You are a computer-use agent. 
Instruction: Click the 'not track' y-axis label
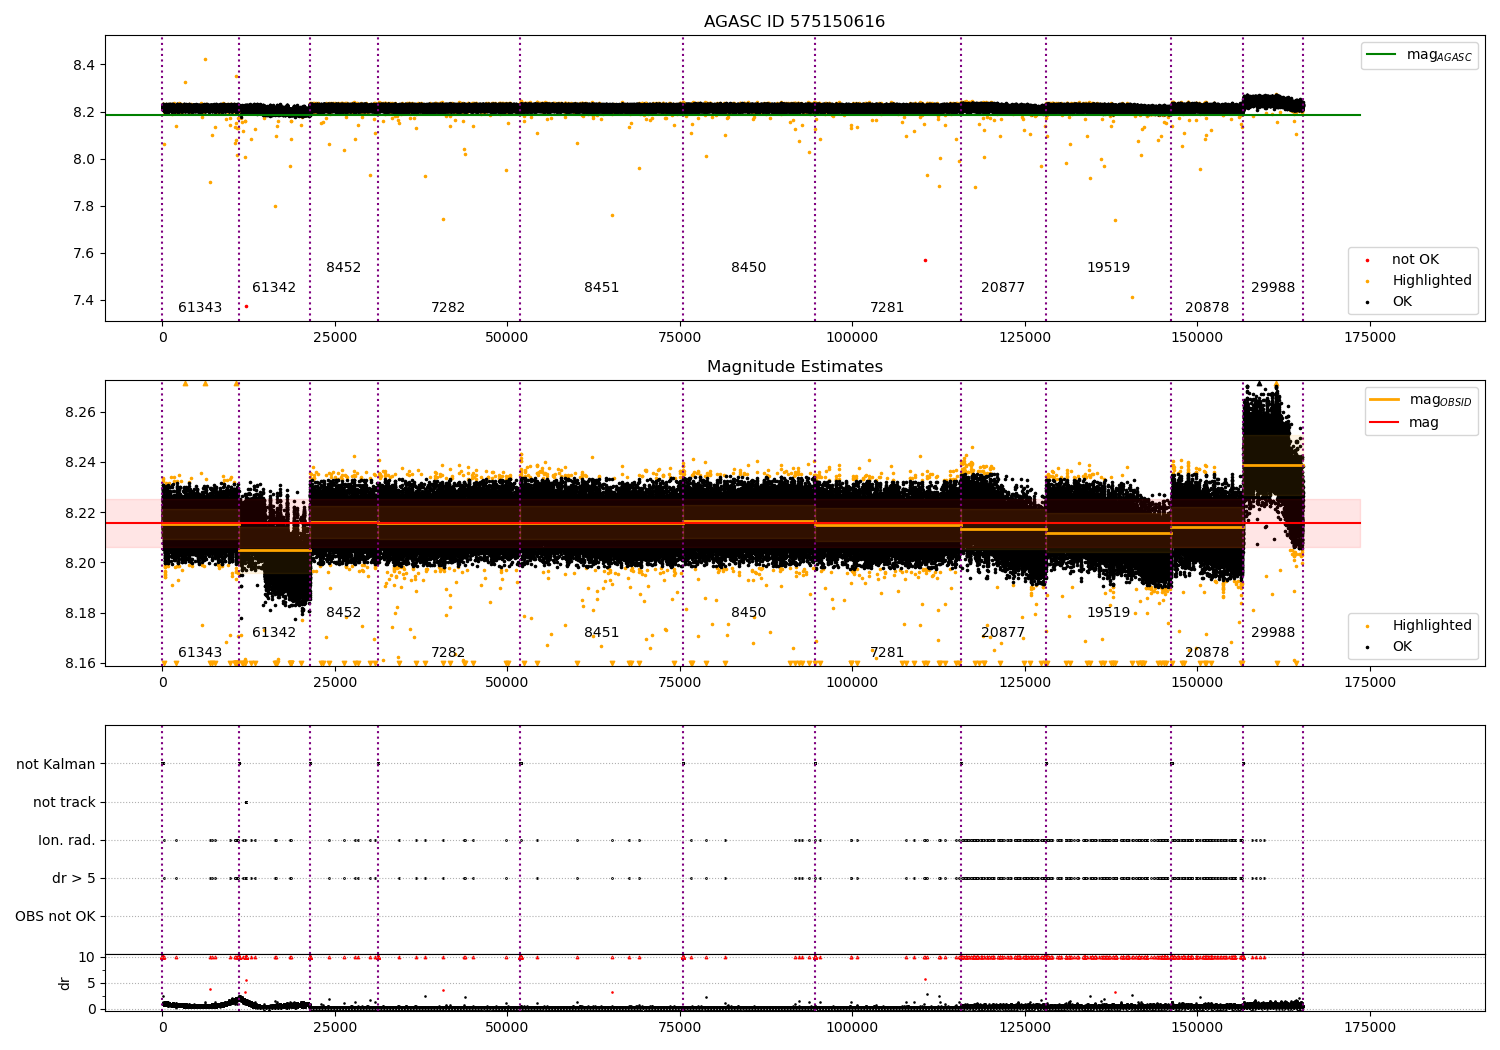pyautogui.click(x=64, y=803)
